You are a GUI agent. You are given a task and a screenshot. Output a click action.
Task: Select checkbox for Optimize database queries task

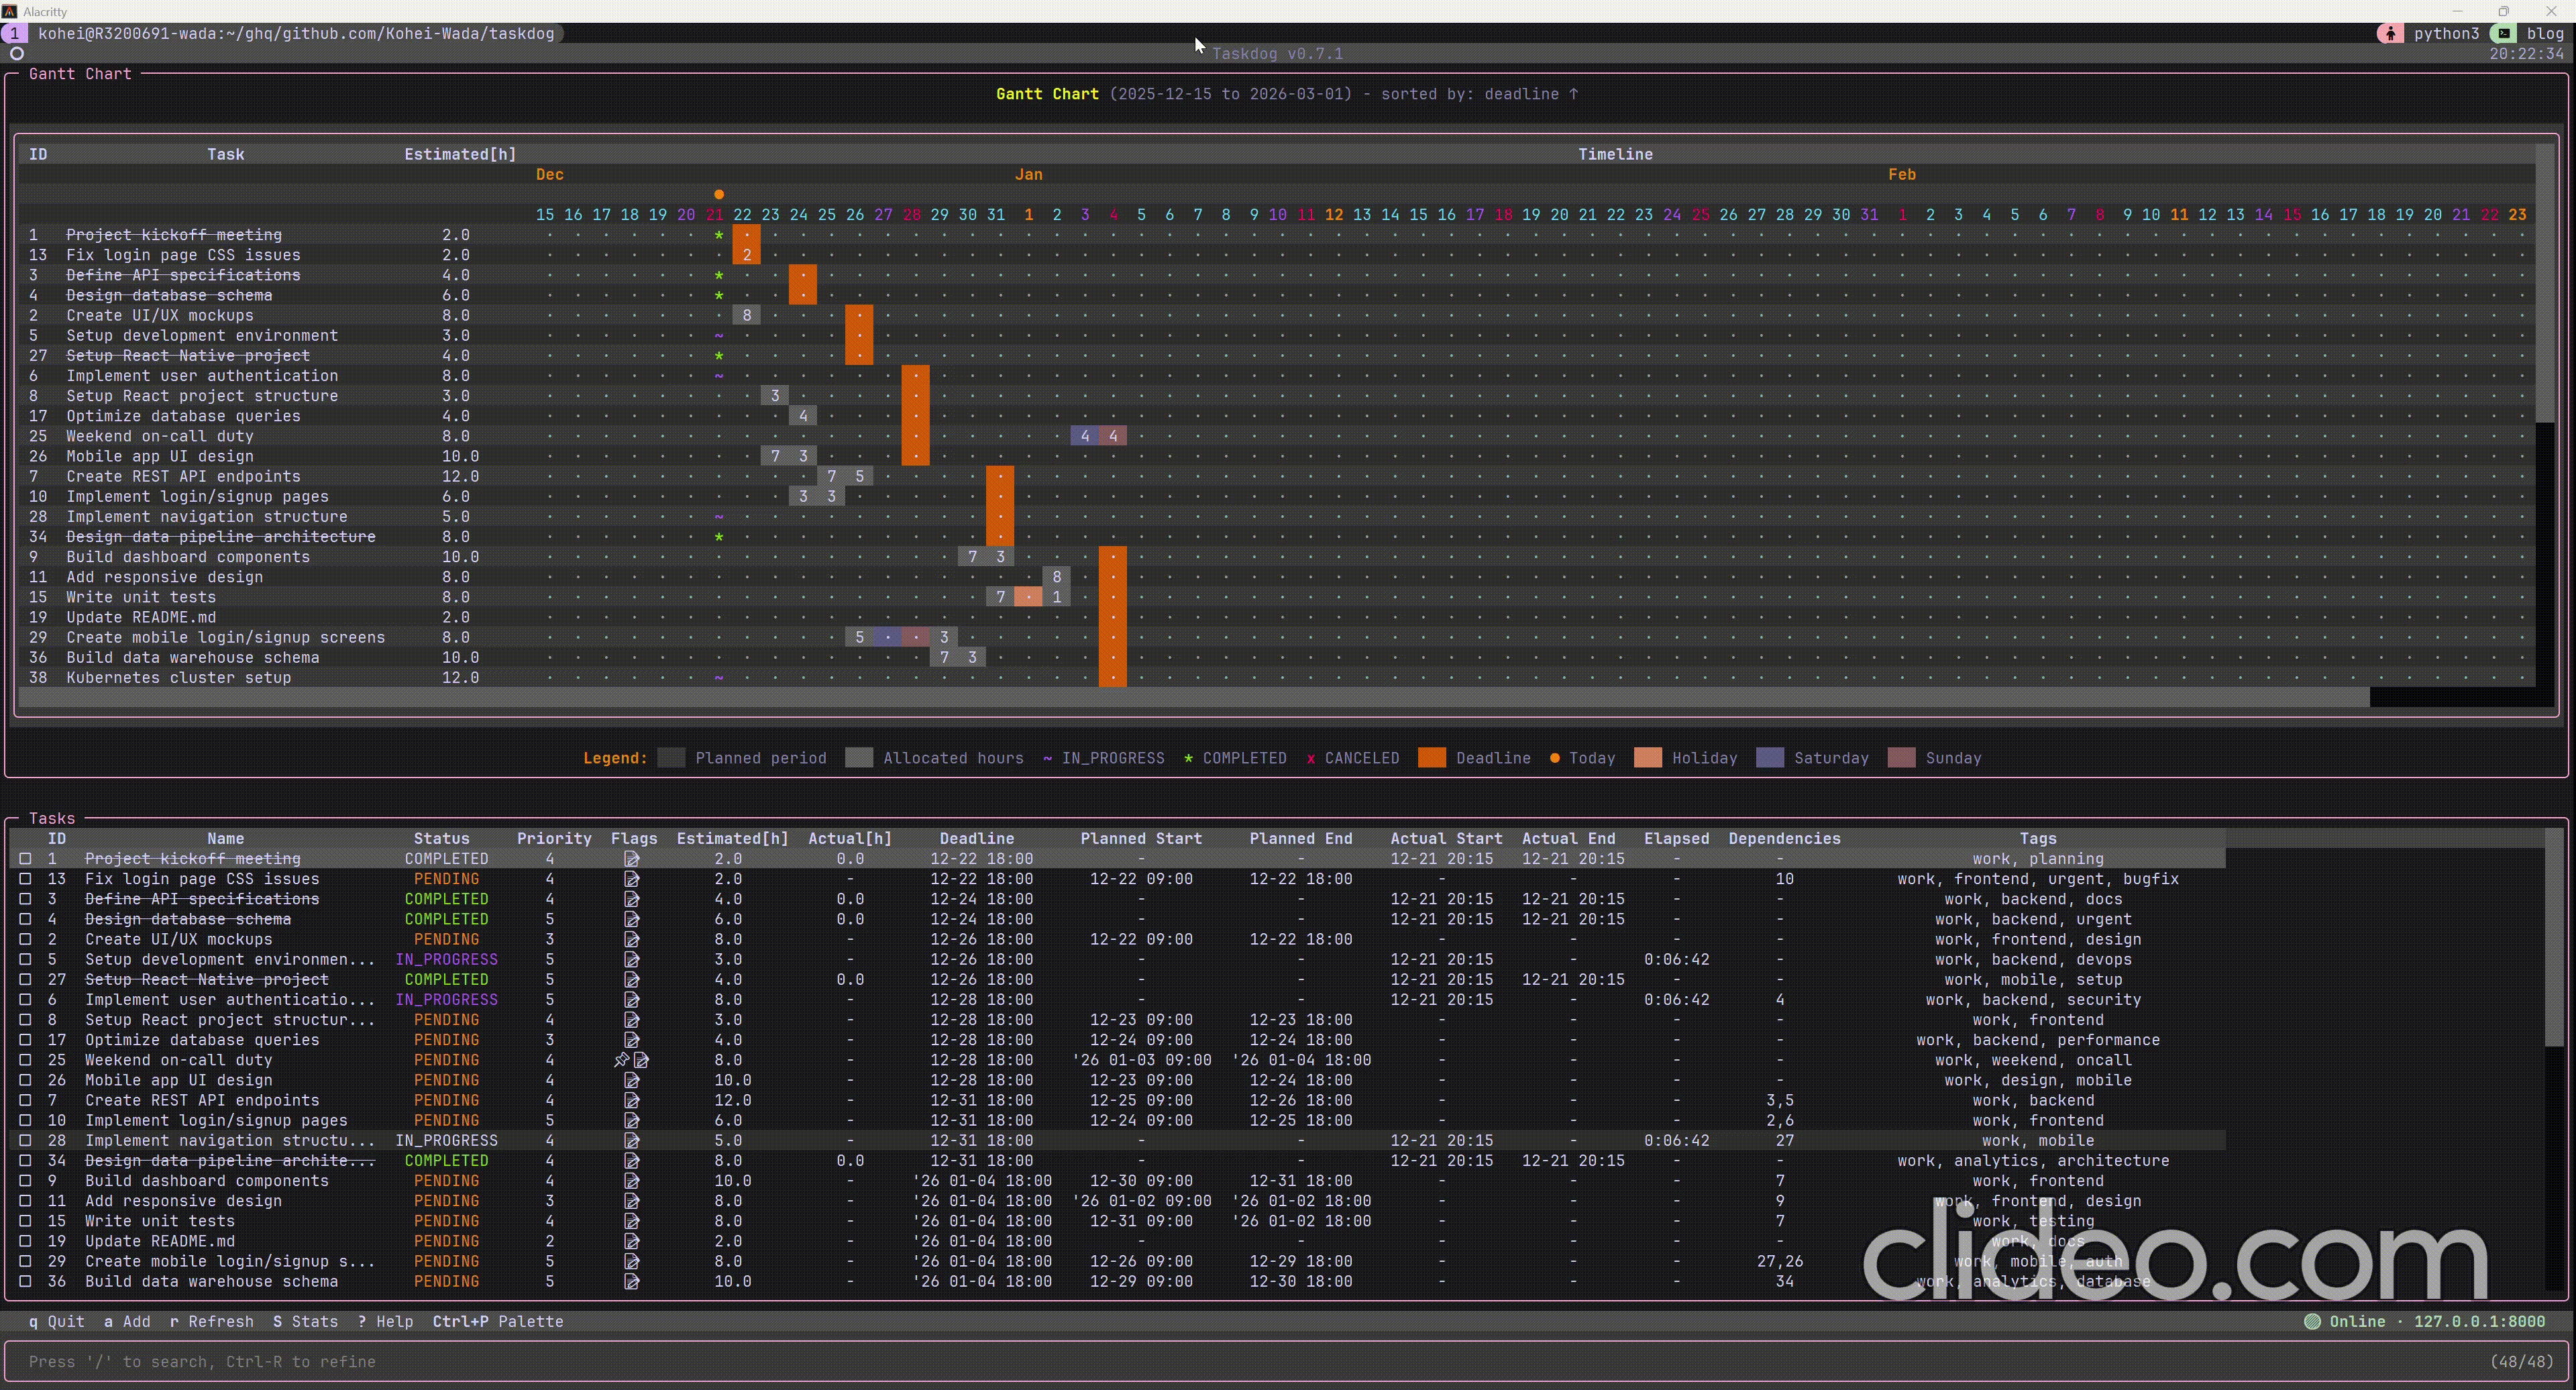[26, 1040]
